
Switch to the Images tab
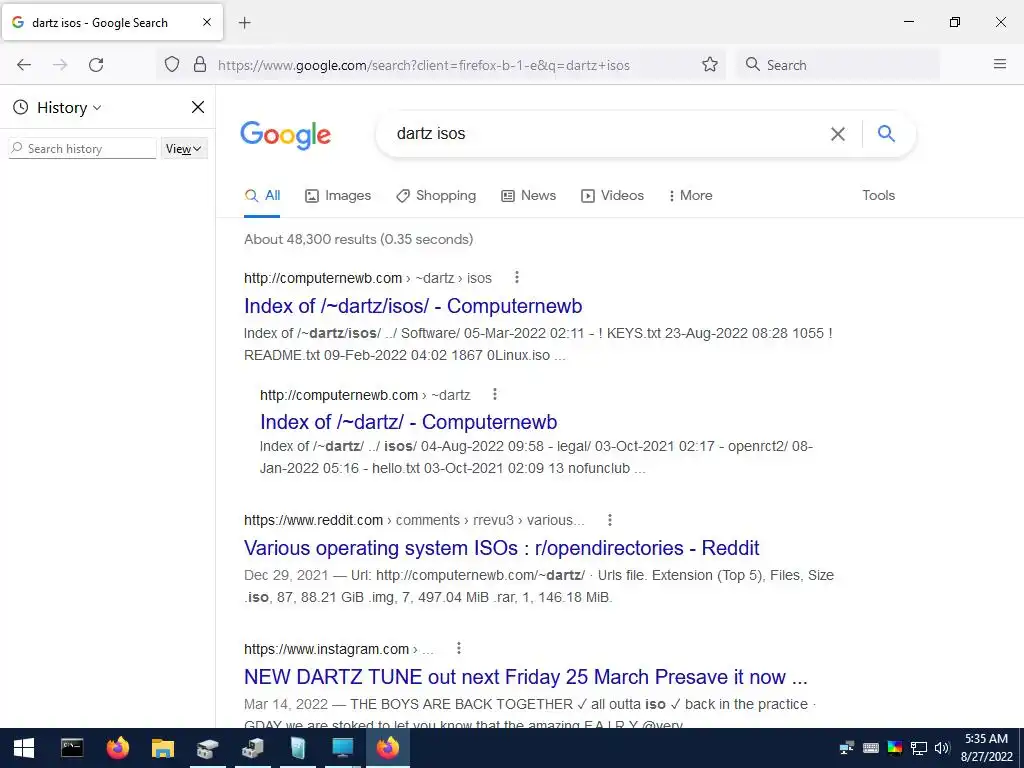(x=338, y=195)
